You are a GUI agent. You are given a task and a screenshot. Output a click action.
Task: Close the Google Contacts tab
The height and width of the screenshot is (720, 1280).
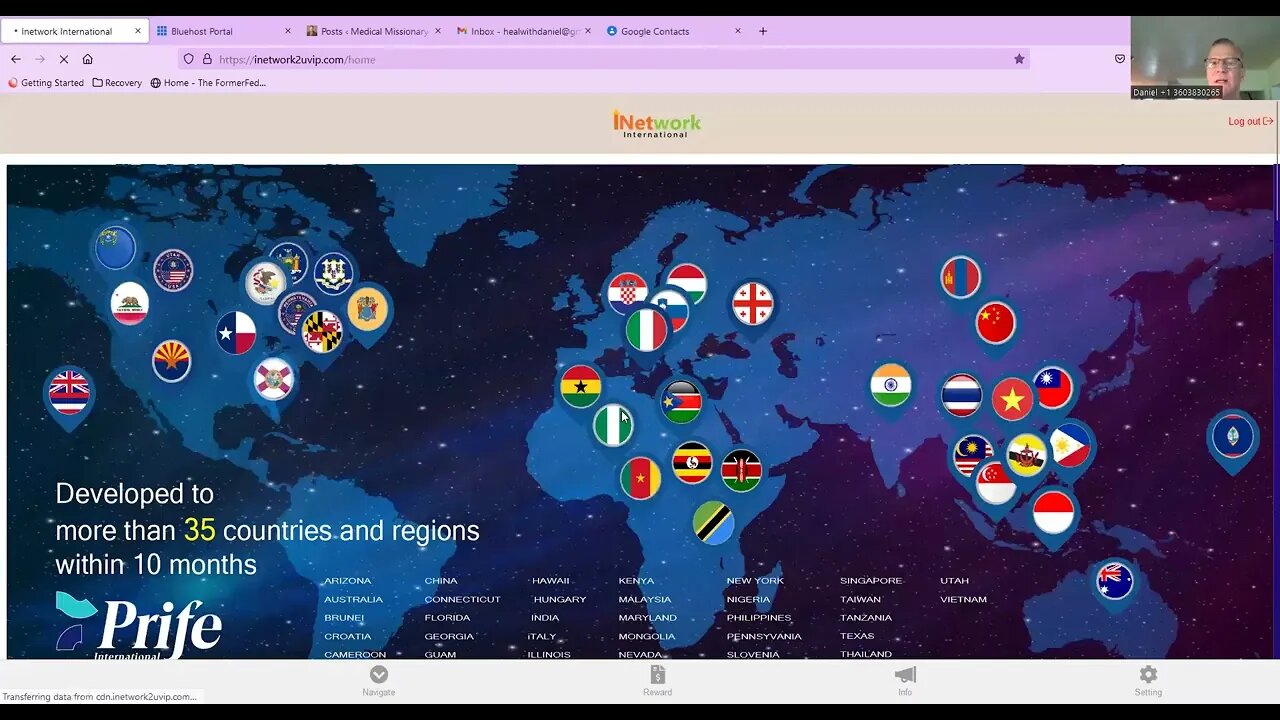click(738, 31)
